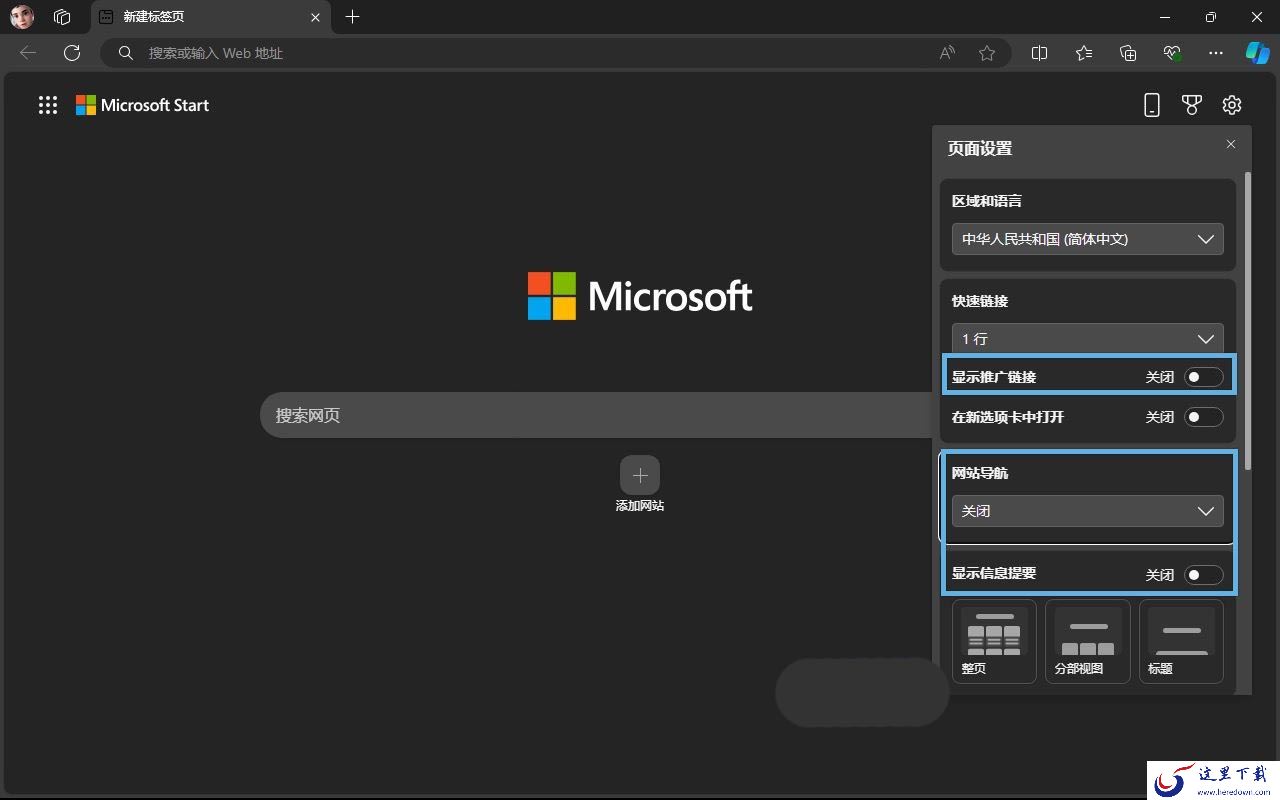This screenshot has width=1280, height=800.
Task: Expand the 快速链接 rows dropdown
Action: coord(1088,338)
